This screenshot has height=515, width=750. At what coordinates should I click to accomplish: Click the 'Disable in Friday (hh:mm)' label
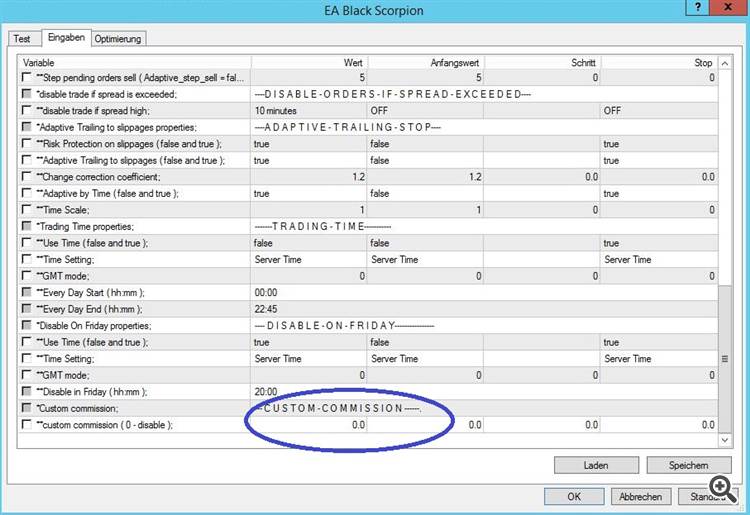coord(92,392)
